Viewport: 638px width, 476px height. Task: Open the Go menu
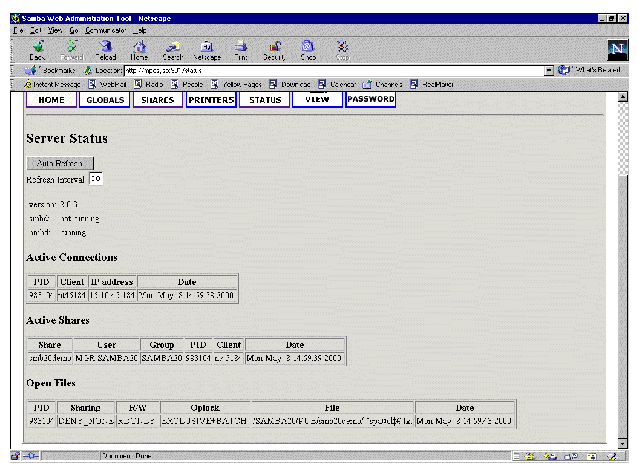click(74, 31)
